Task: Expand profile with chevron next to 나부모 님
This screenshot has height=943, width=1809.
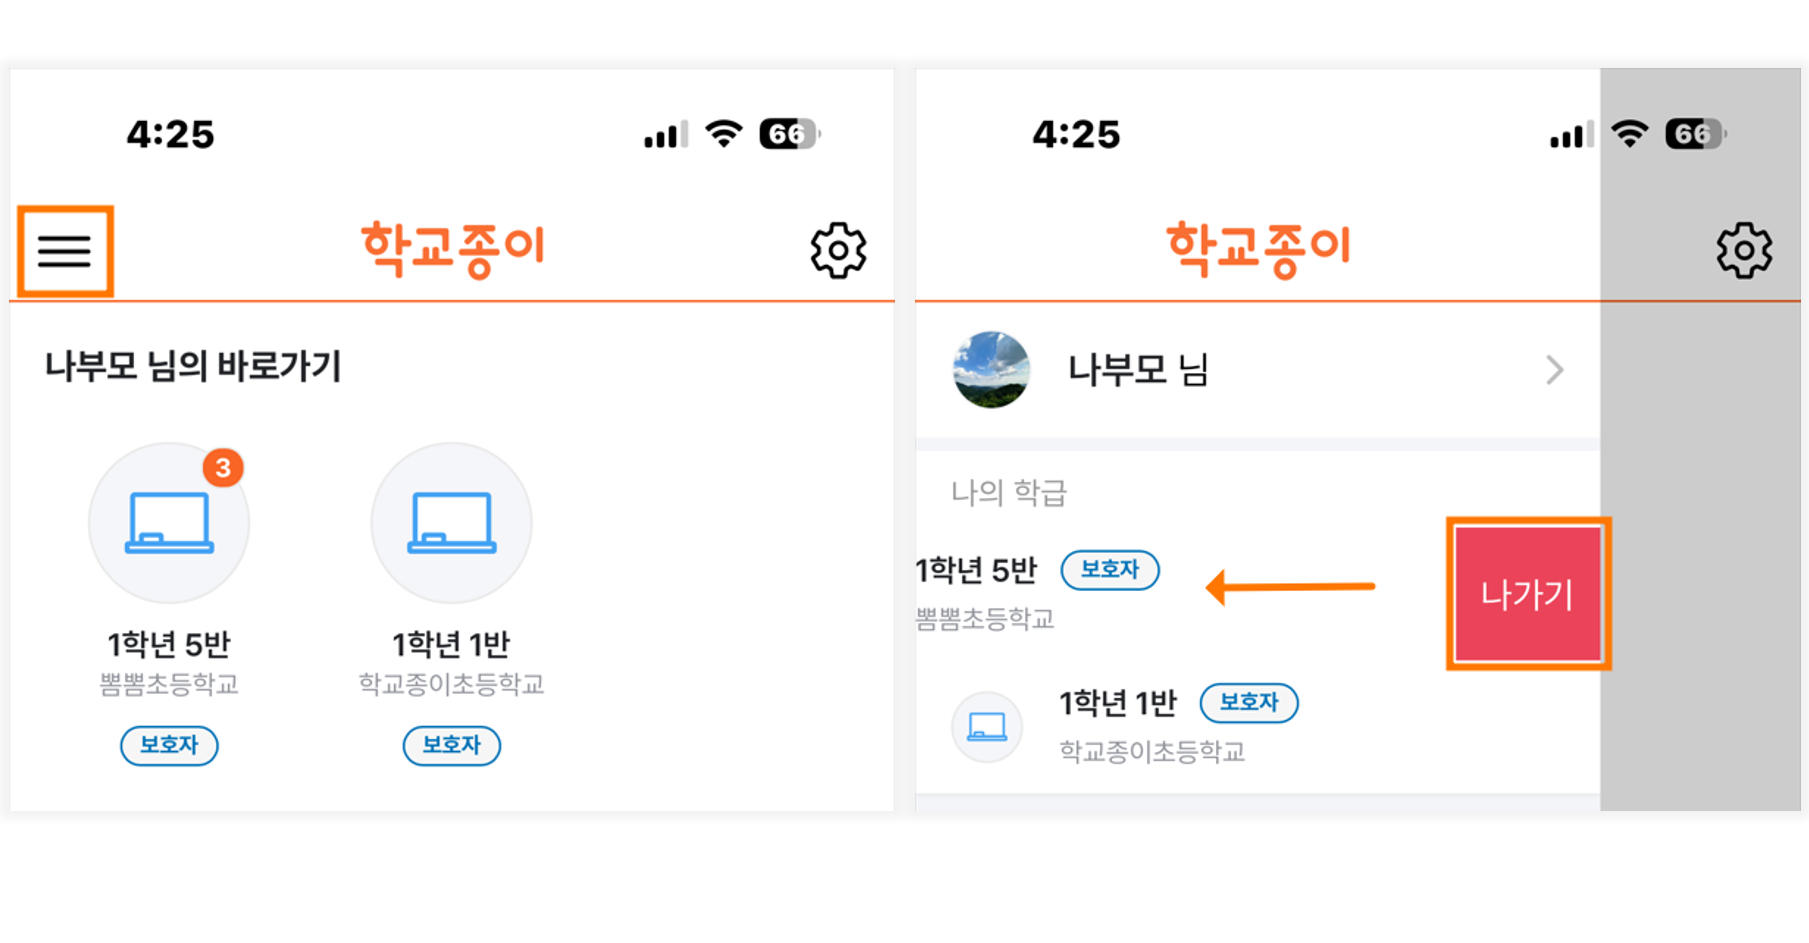Action: tap(1554, 370)
